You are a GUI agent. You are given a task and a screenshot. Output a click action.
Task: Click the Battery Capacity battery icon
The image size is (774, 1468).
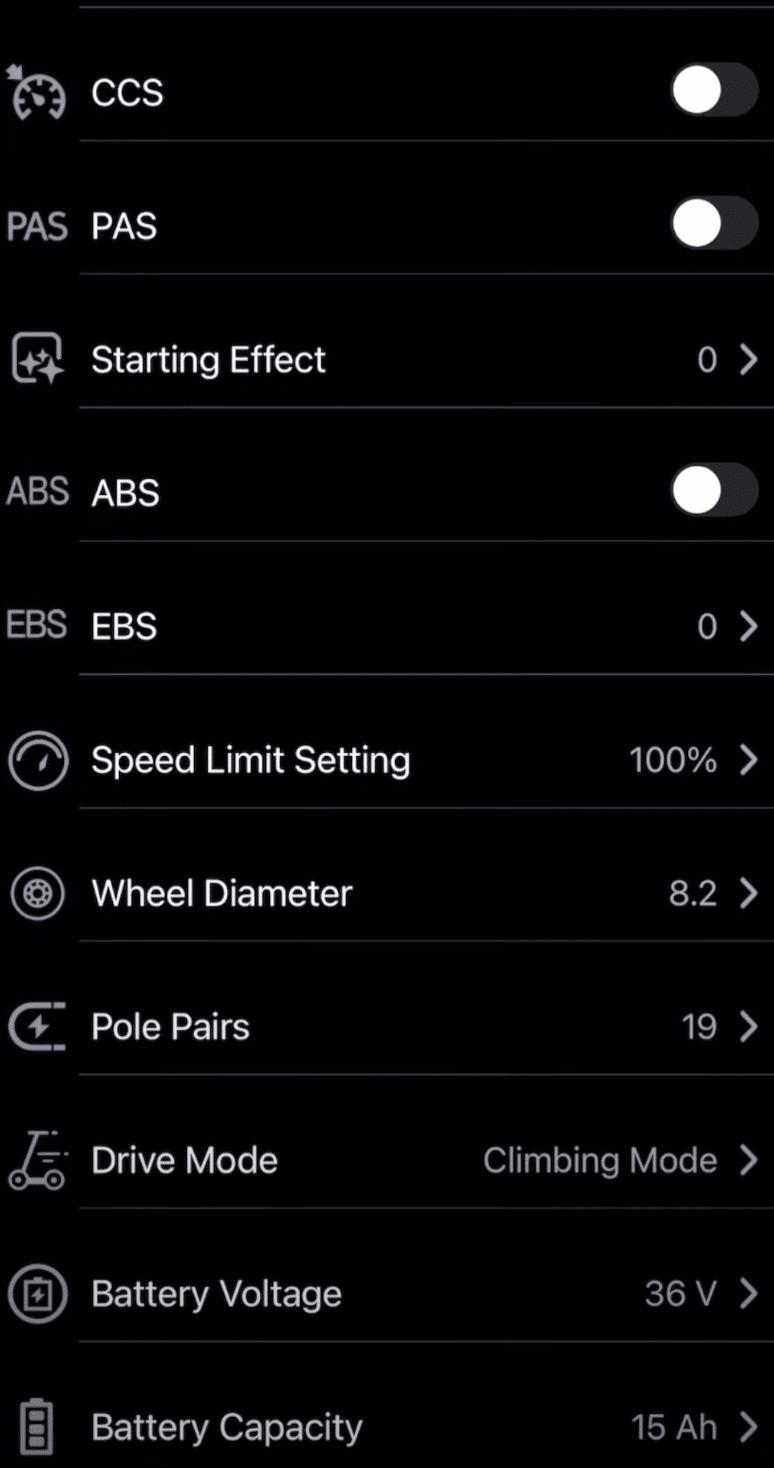point(37,1427)
